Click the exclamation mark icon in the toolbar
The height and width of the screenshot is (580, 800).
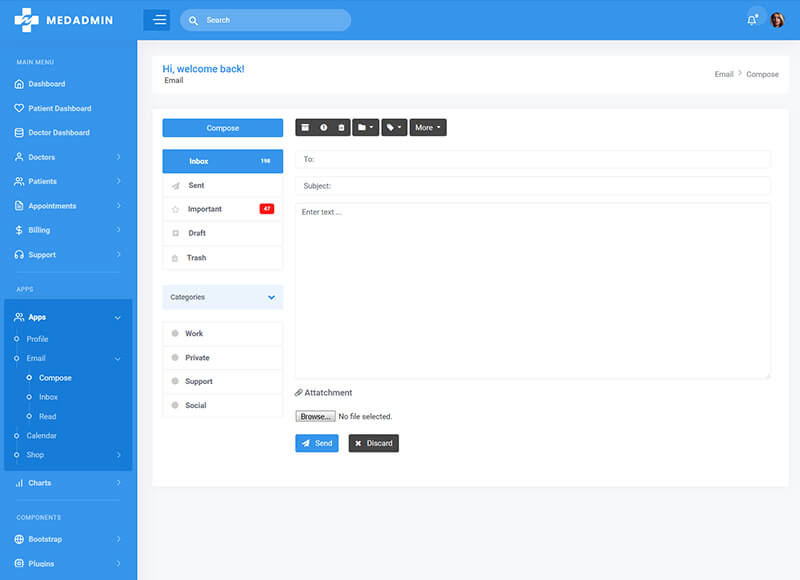323,128
